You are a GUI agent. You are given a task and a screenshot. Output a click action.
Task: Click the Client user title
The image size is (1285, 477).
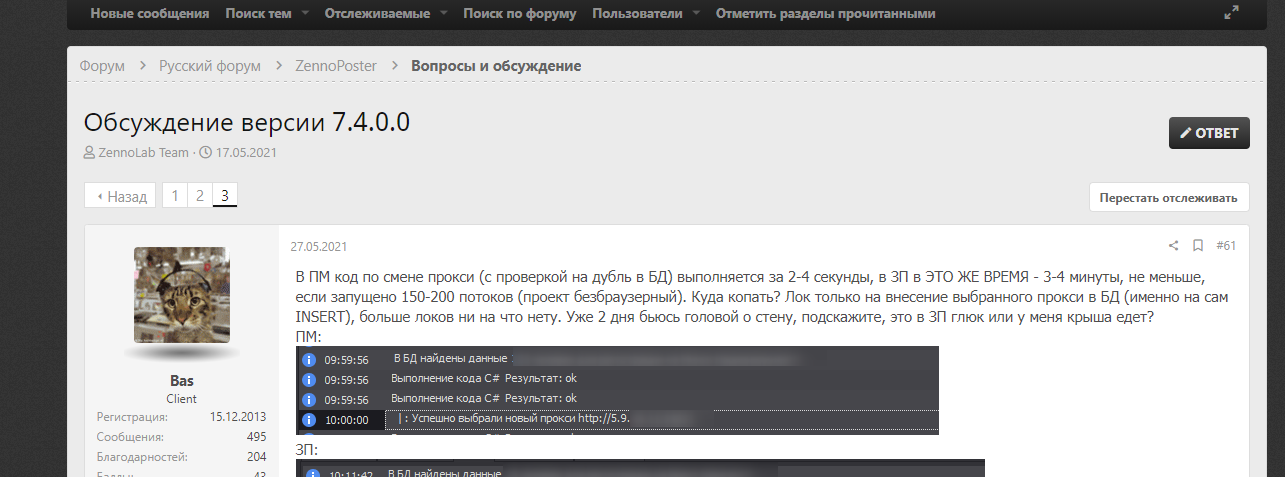(181, 398)
